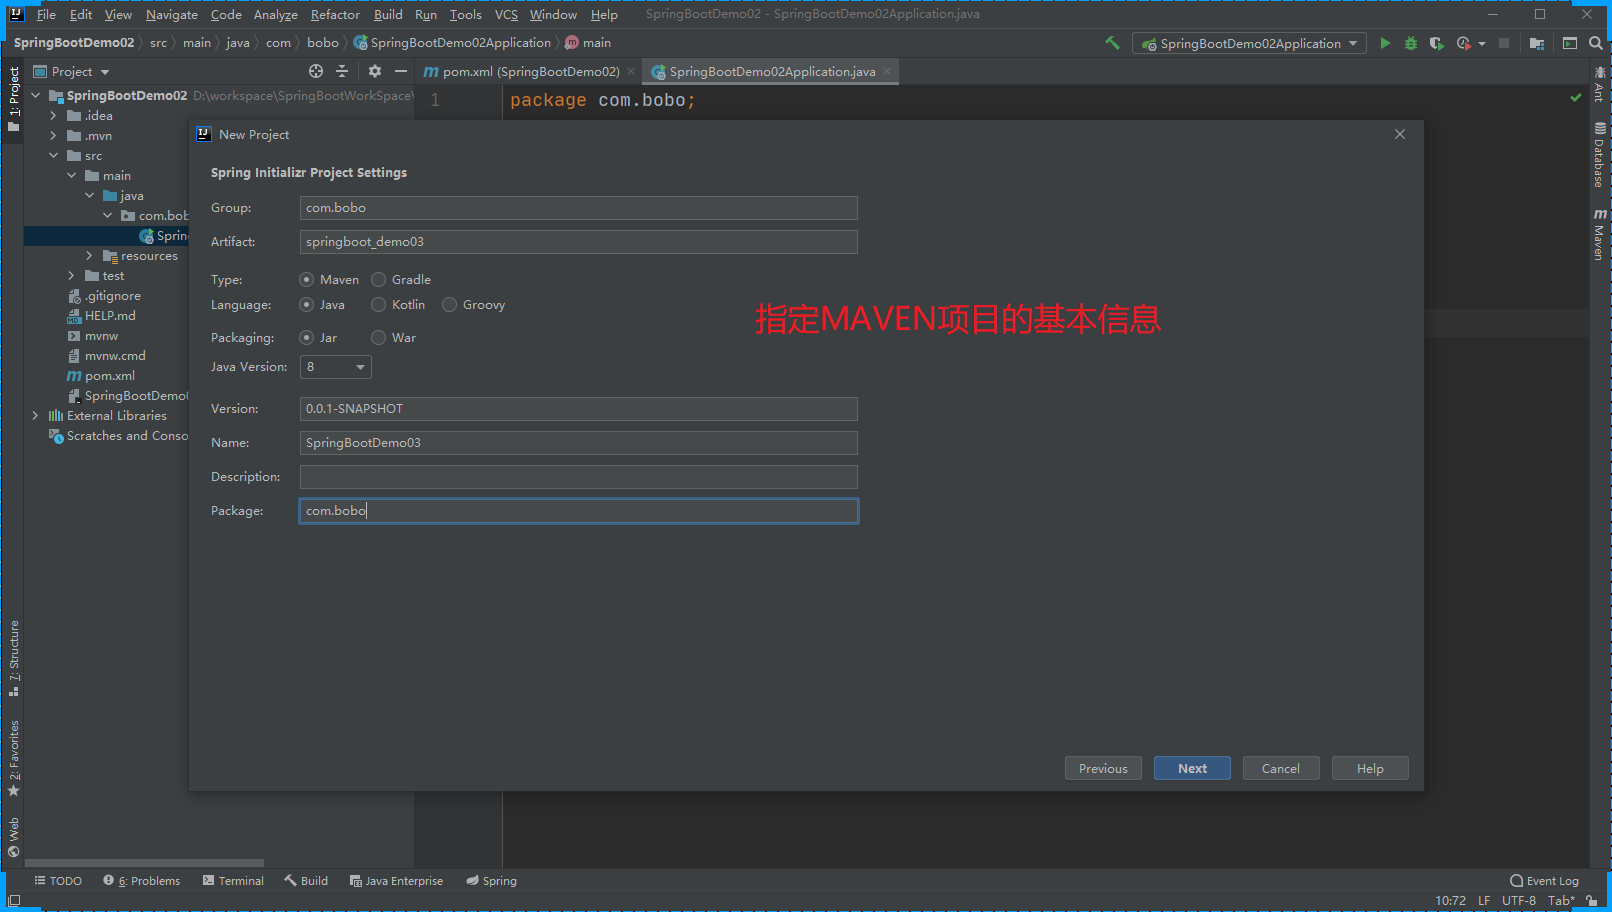Open Project Structure icon in toolbar
The width and height of the screenshot is (1612, 912).
(1537, 43)
